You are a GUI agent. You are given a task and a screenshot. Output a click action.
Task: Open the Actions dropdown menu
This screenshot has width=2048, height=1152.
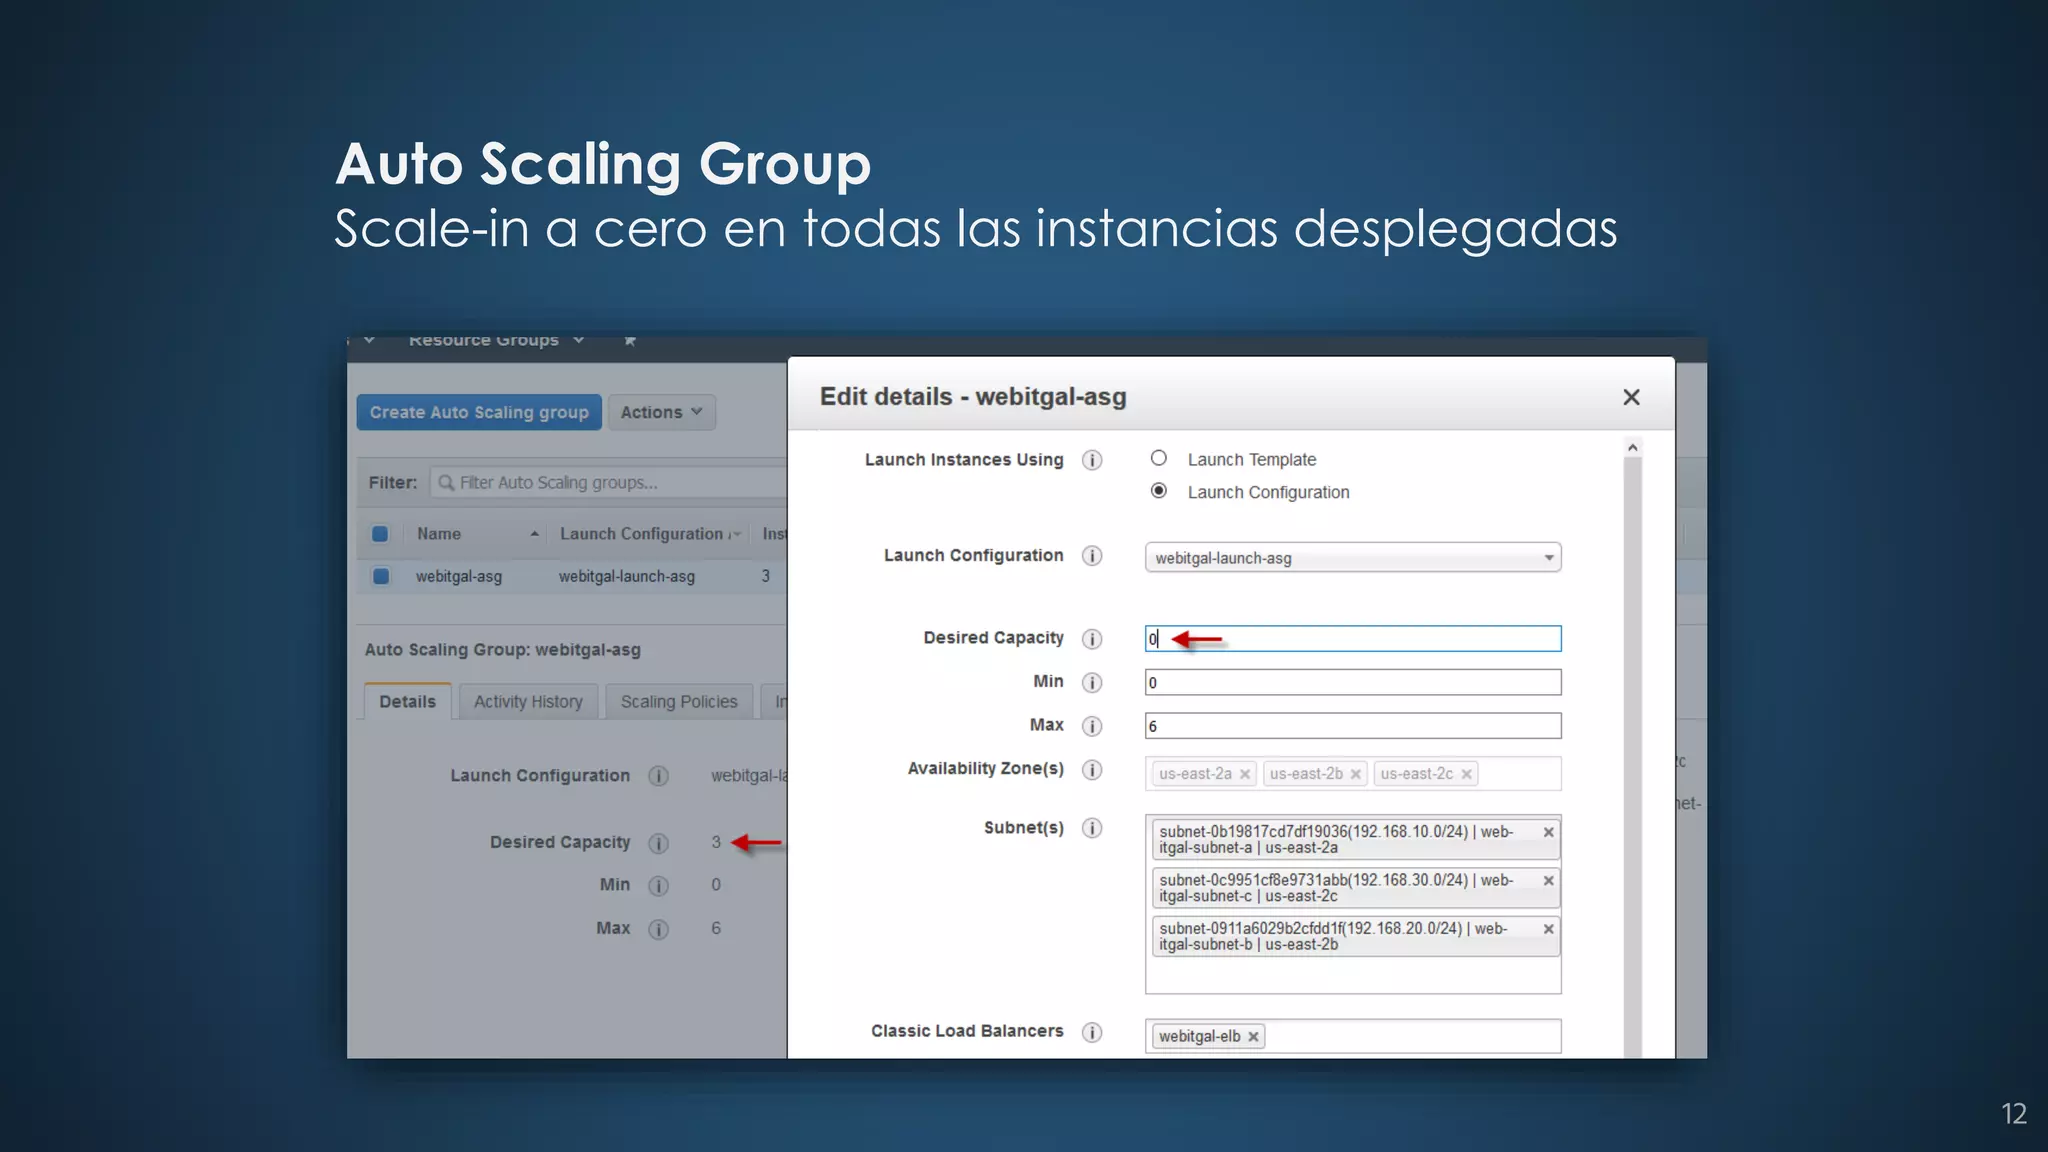662,412
